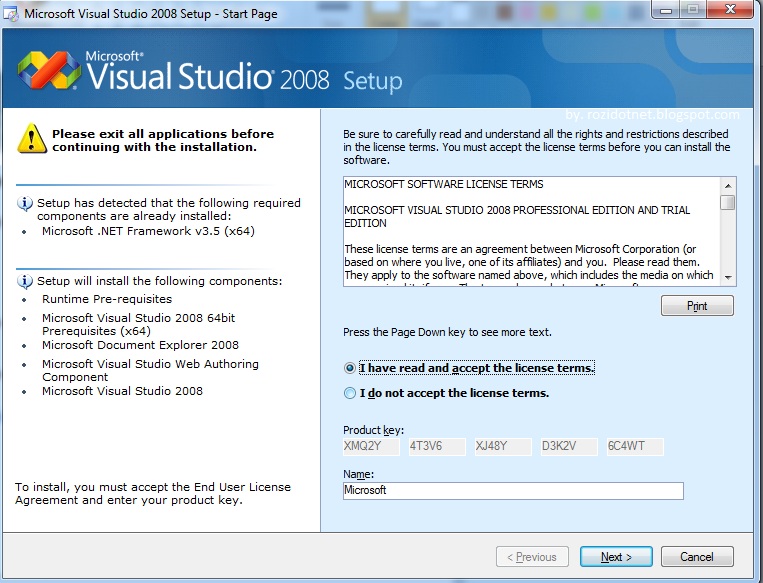The width and height of the screenshot is (763, 583).
Task: Click info icon beside Setup will install
Action: tap(25, 281)
